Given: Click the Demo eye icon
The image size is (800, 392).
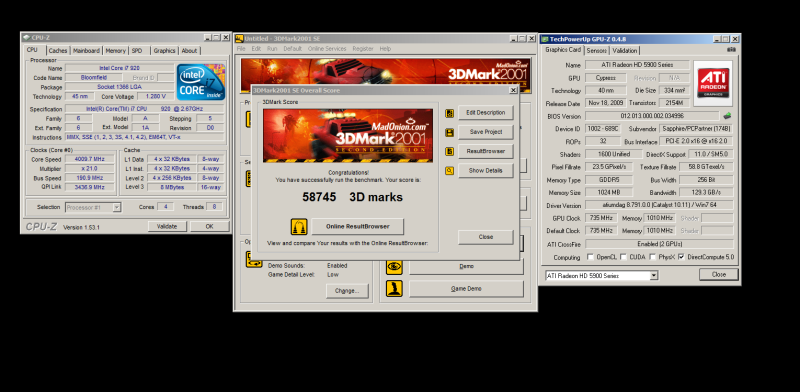Looking at the screenshot, I should (x=394, y=266).
